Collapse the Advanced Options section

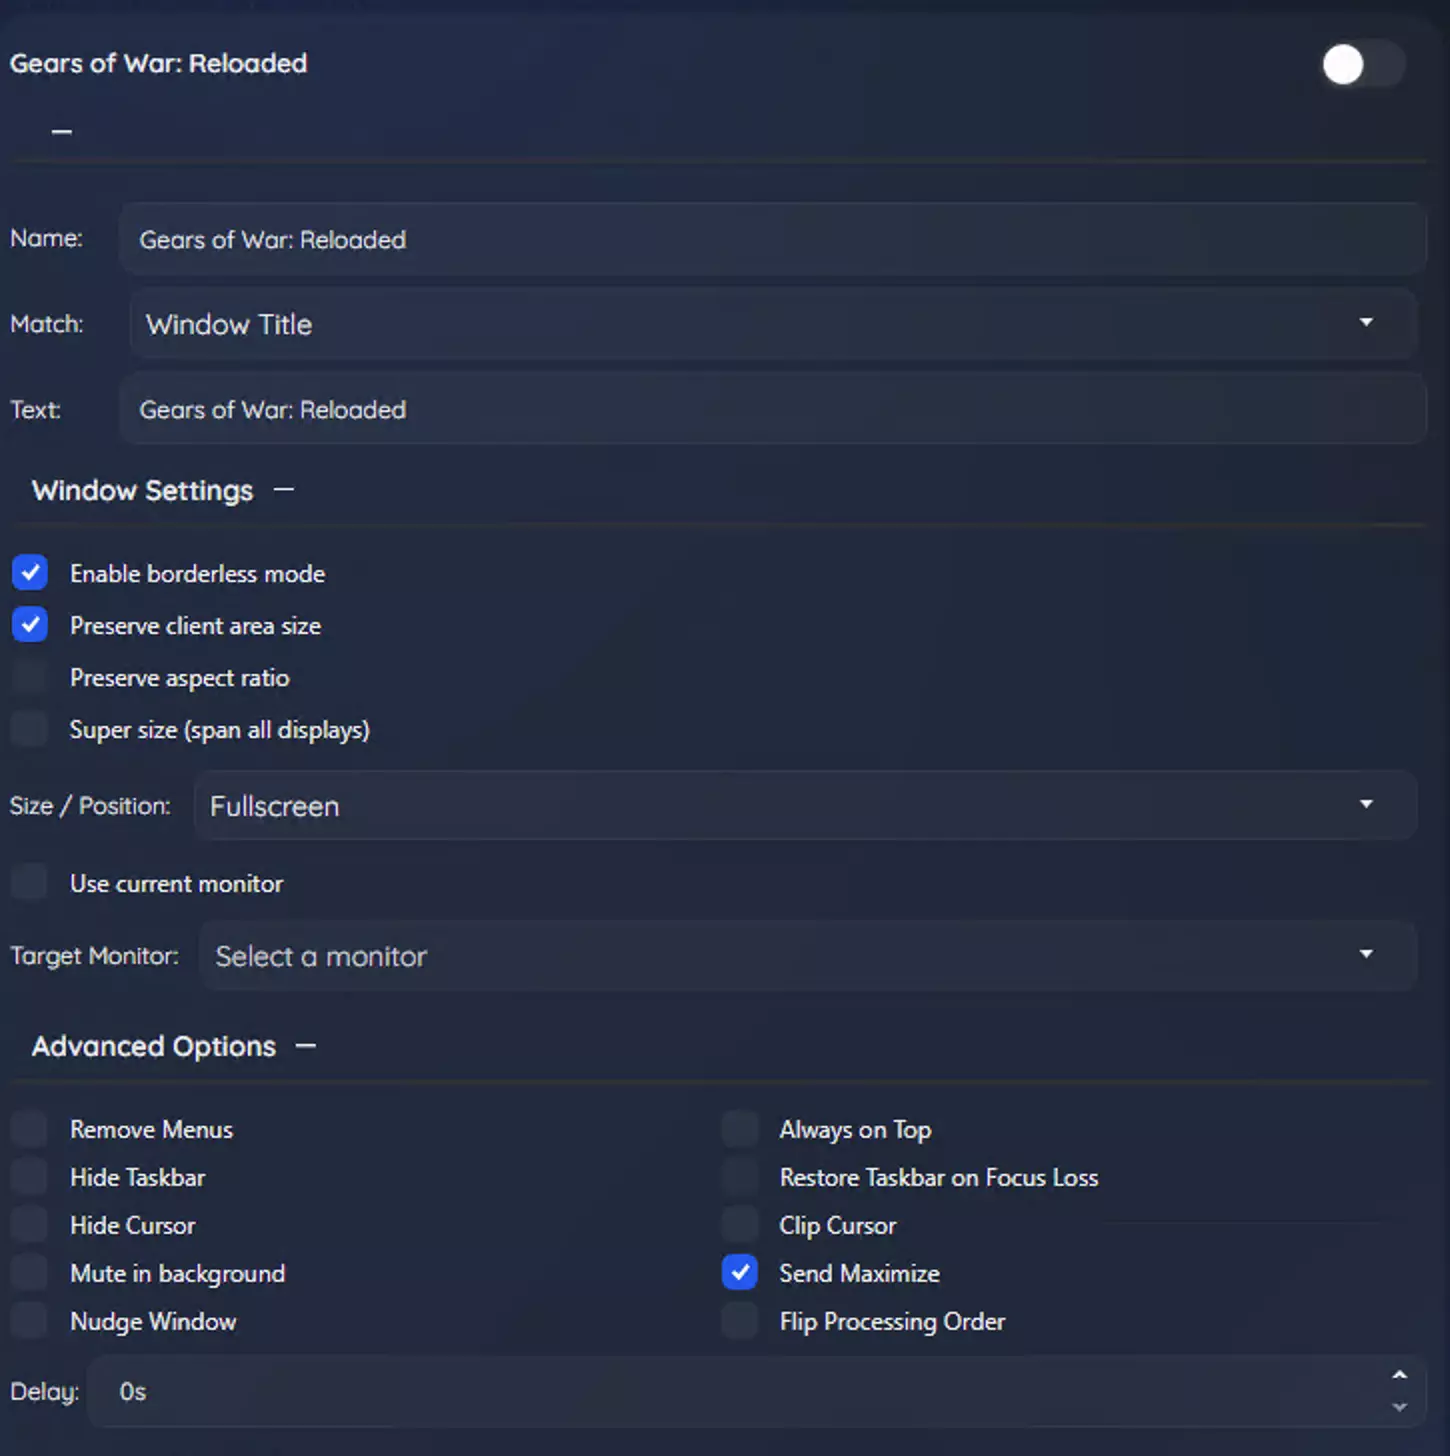pos(306,1046)
